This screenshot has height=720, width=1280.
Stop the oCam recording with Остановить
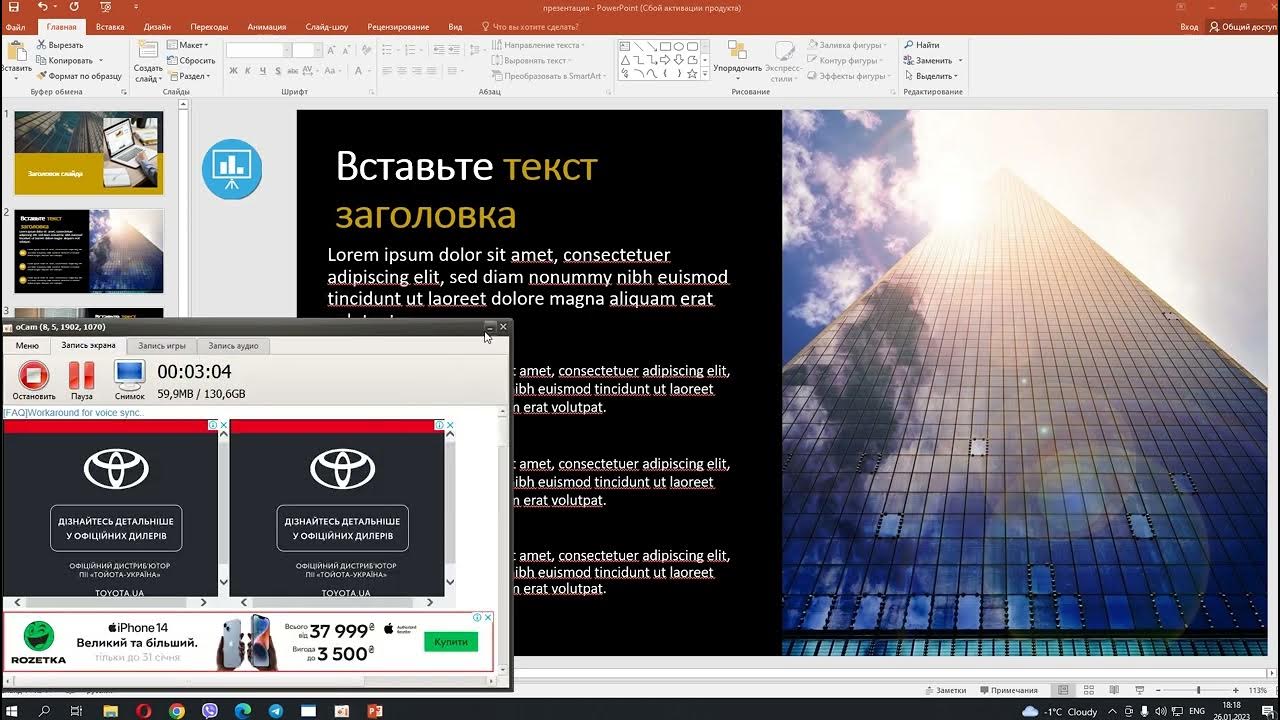34,380
